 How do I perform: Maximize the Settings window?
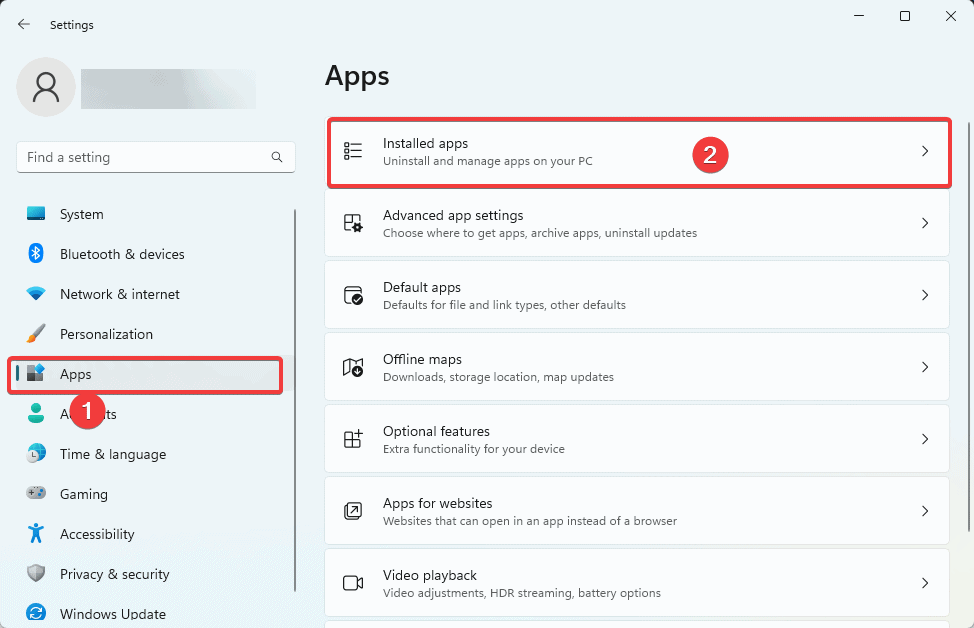click(905, 16)
